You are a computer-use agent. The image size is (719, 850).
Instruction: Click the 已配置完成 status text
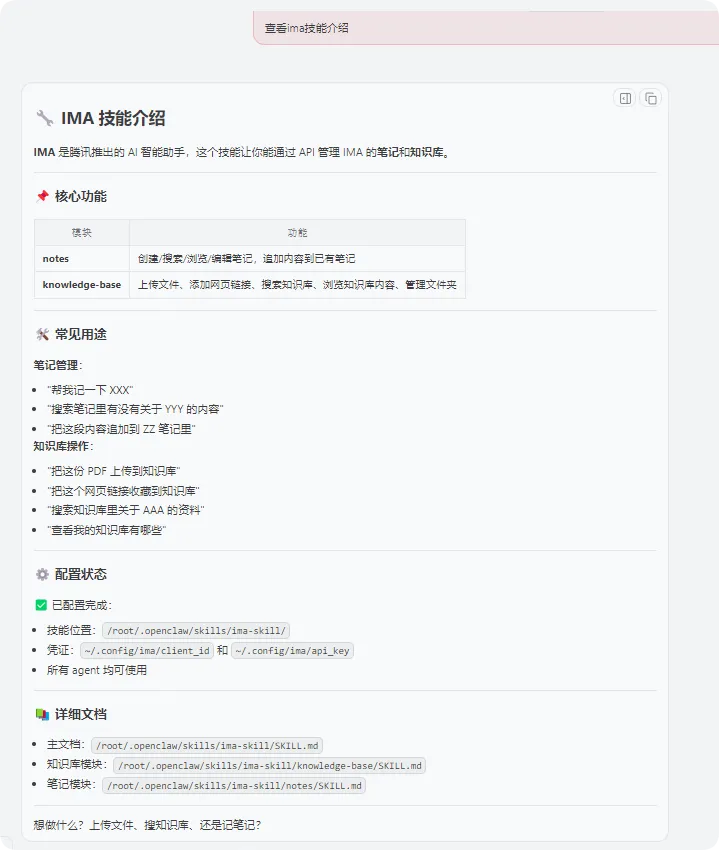coord(82,605)
